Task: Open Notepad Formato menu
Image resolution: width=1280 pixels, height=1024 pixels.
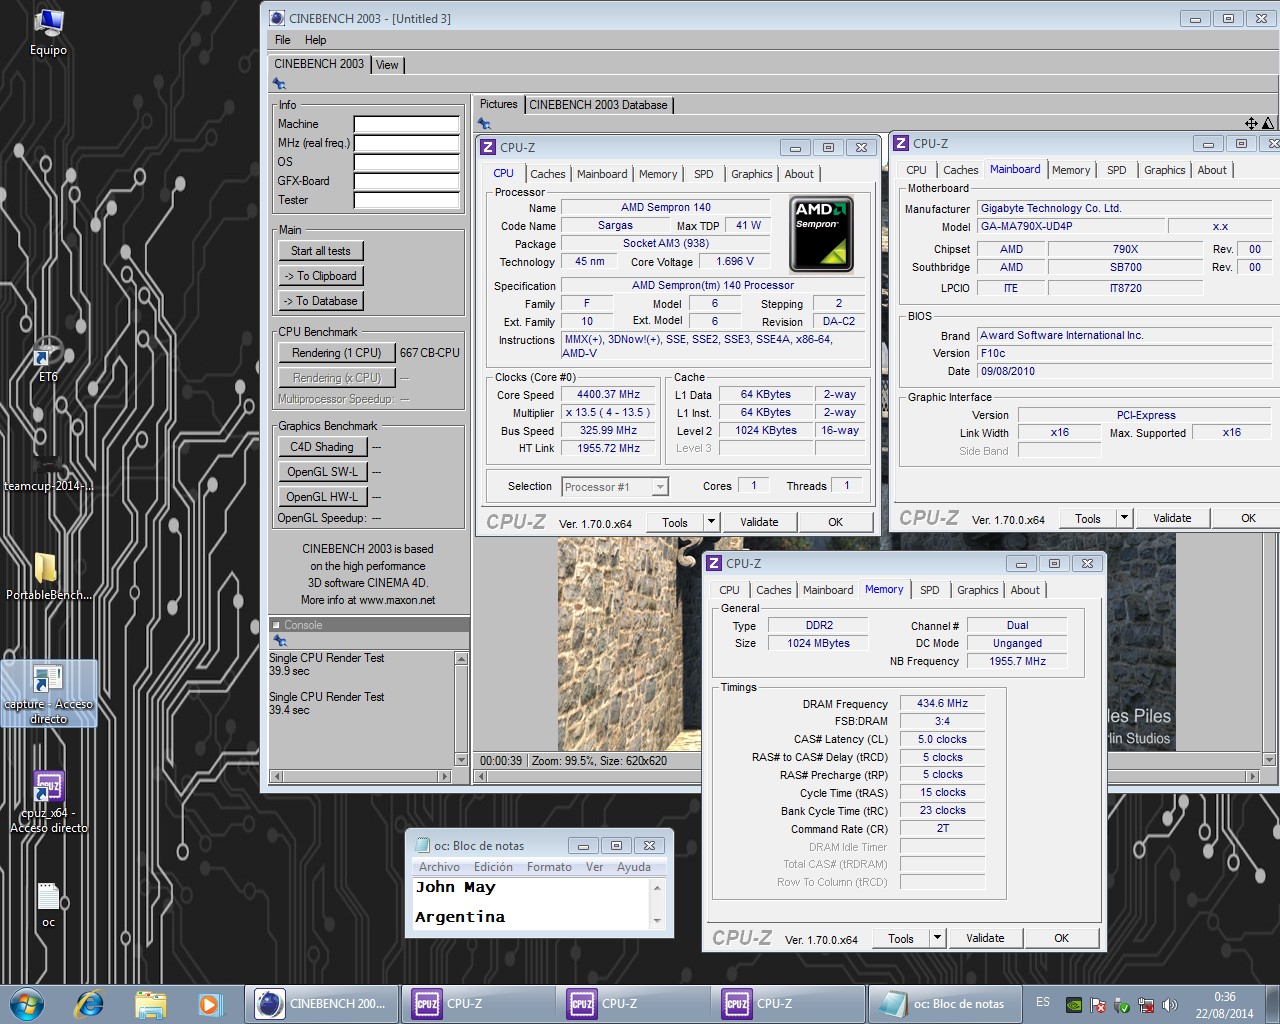Action: tap(549, 867)
